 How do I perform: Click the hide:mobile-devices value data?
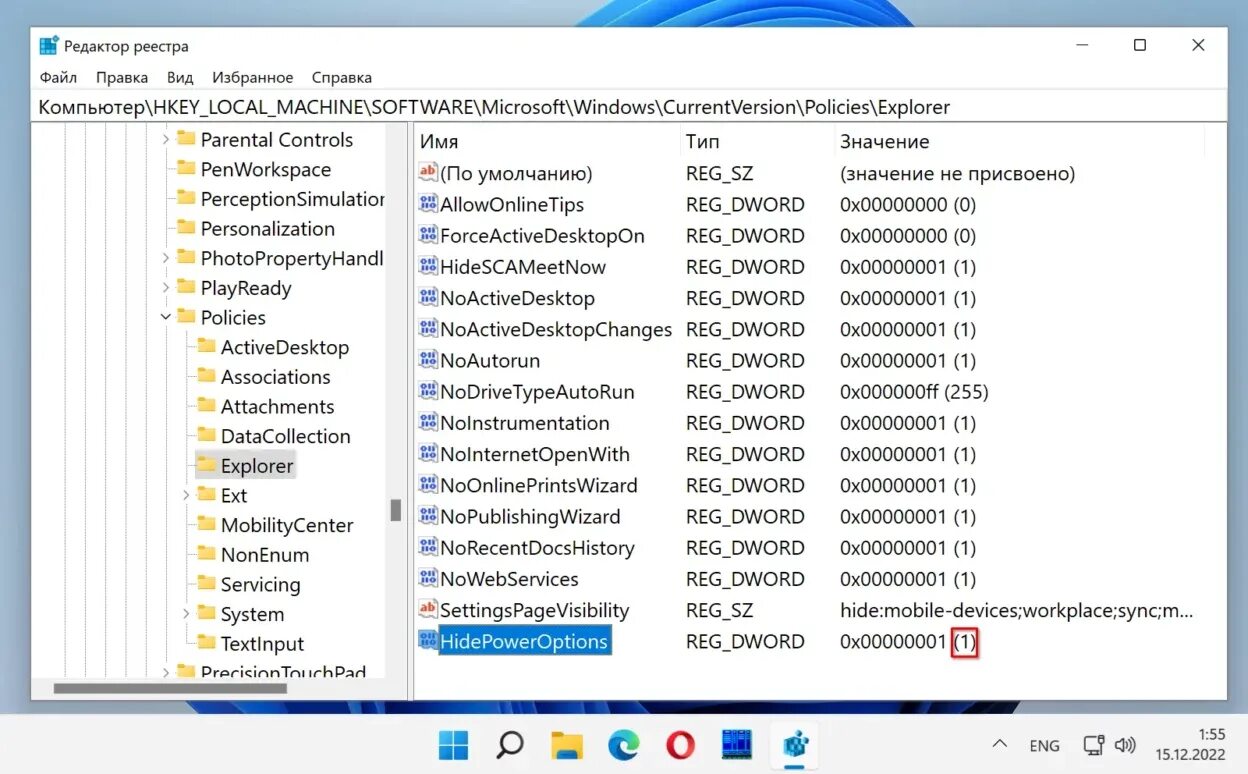(1017, 610)
